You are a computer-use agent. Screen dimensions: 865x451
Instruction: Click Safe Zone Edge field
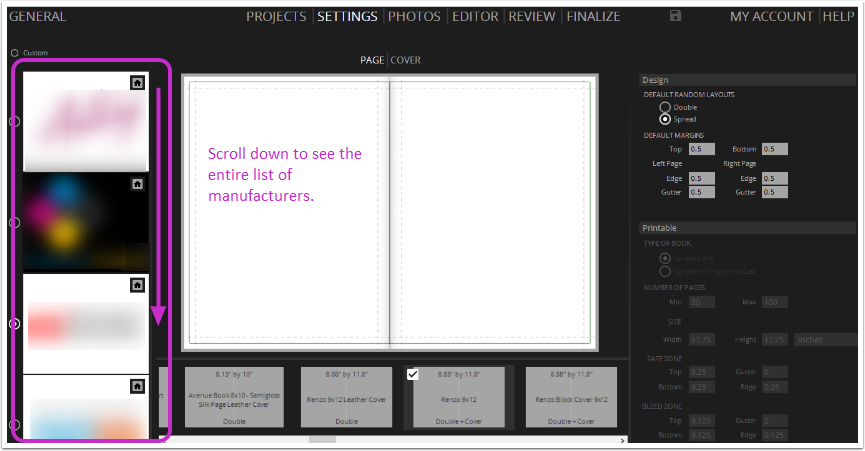click(775, 387)
